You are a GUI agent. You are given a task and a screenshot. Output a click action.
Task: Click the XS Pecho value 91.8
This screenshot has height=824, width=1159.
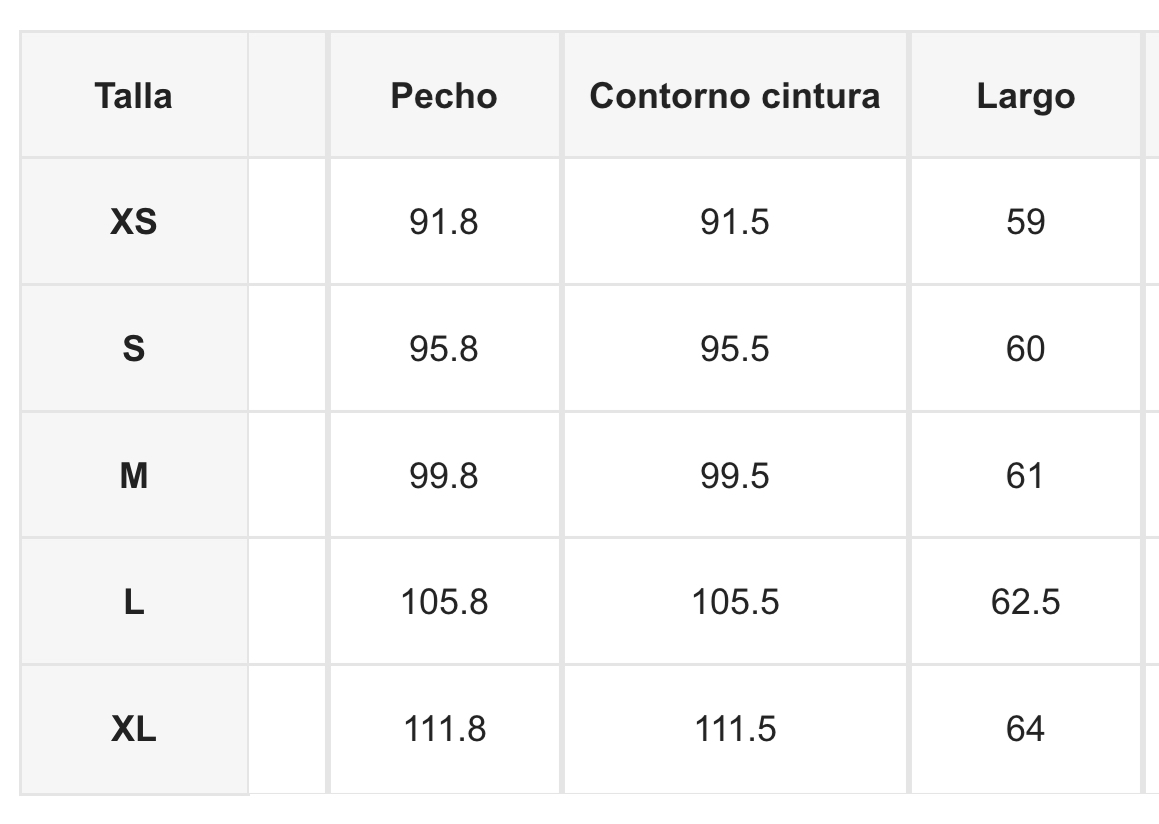[x=443, y=221]
